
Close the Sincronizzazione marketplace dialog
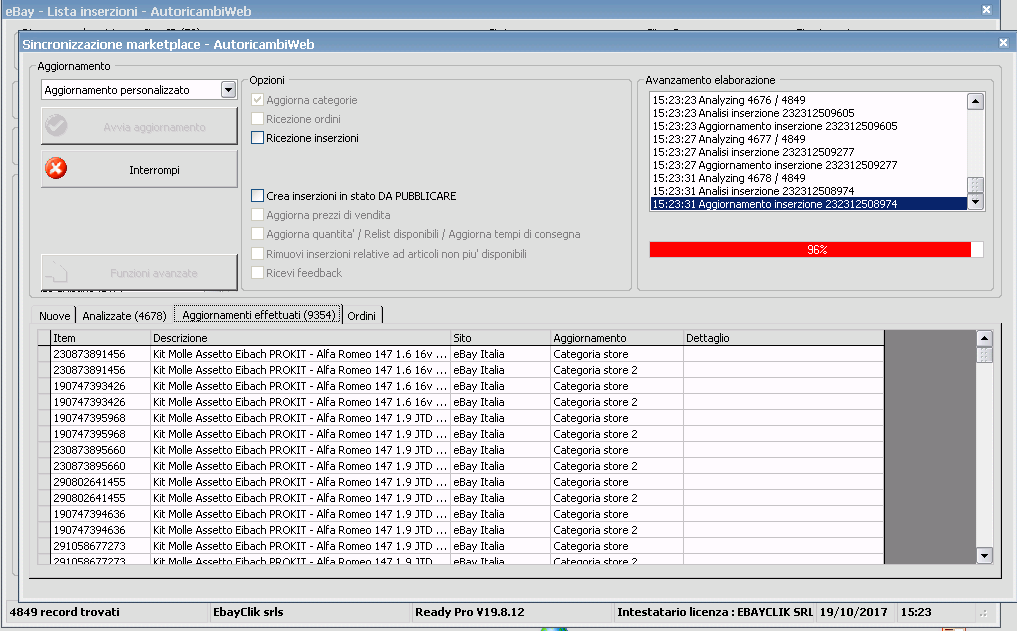click(1003, 43)
